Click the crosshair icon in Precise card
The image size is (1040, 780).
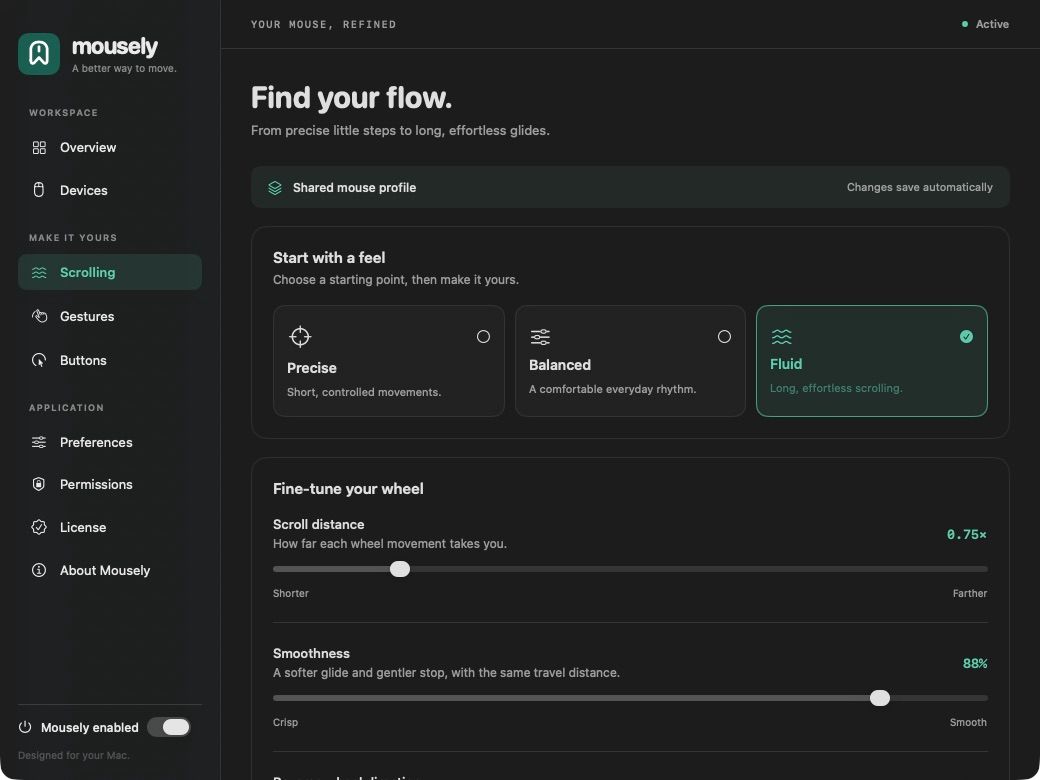point(300,336)
